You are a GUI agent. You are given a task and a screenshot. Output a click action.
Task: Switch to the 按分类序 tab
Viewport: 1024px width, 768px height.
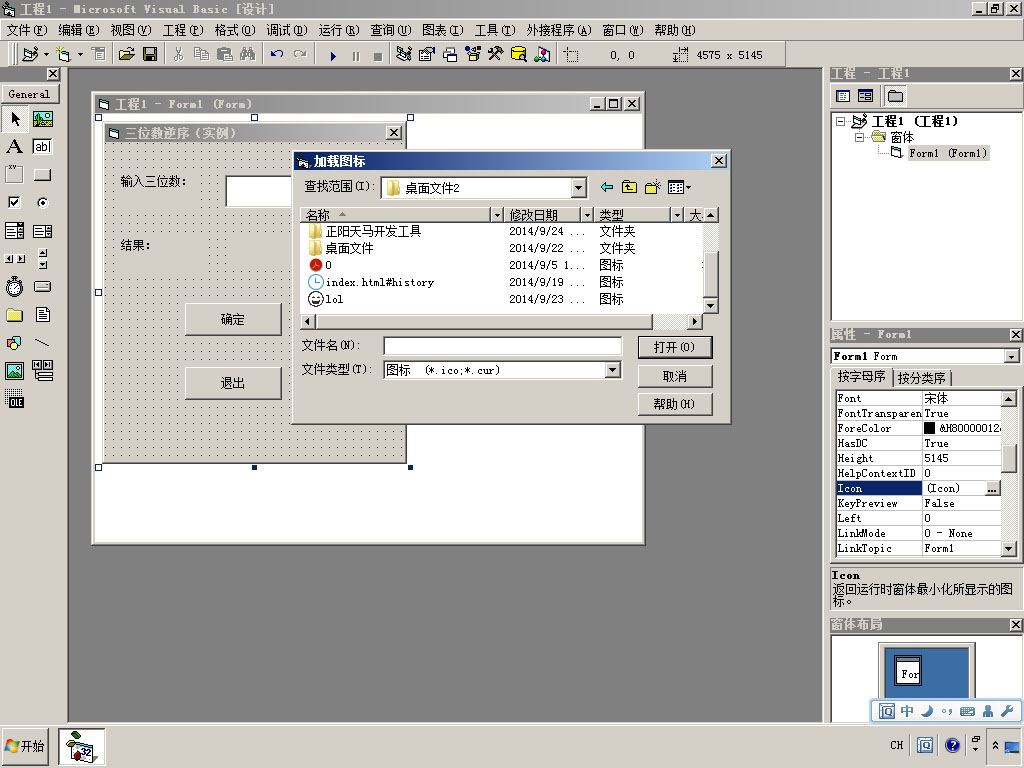point(921,378)
